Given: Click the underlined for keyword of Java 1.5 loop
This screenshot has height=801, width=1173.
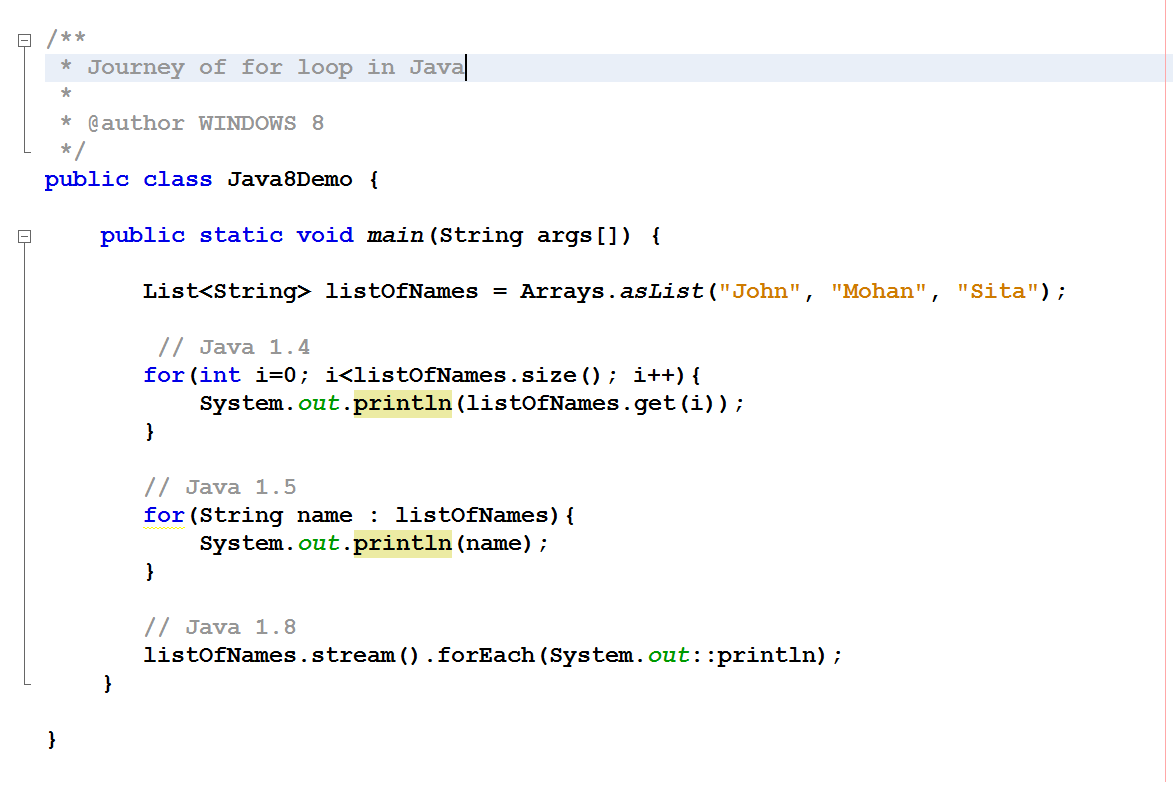Looking at the screenshot, I should click(x=163, y=515).
